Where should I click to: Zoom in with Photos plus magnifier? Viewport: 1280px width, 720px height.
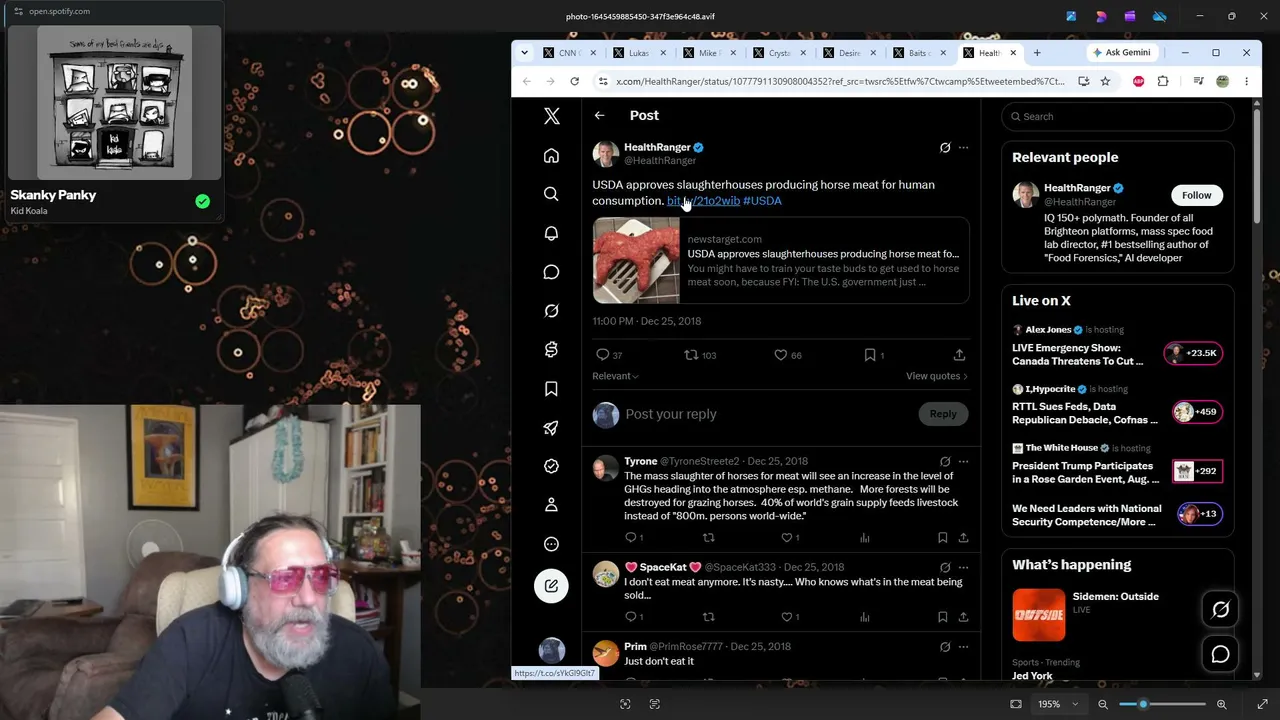(1221, 704)
